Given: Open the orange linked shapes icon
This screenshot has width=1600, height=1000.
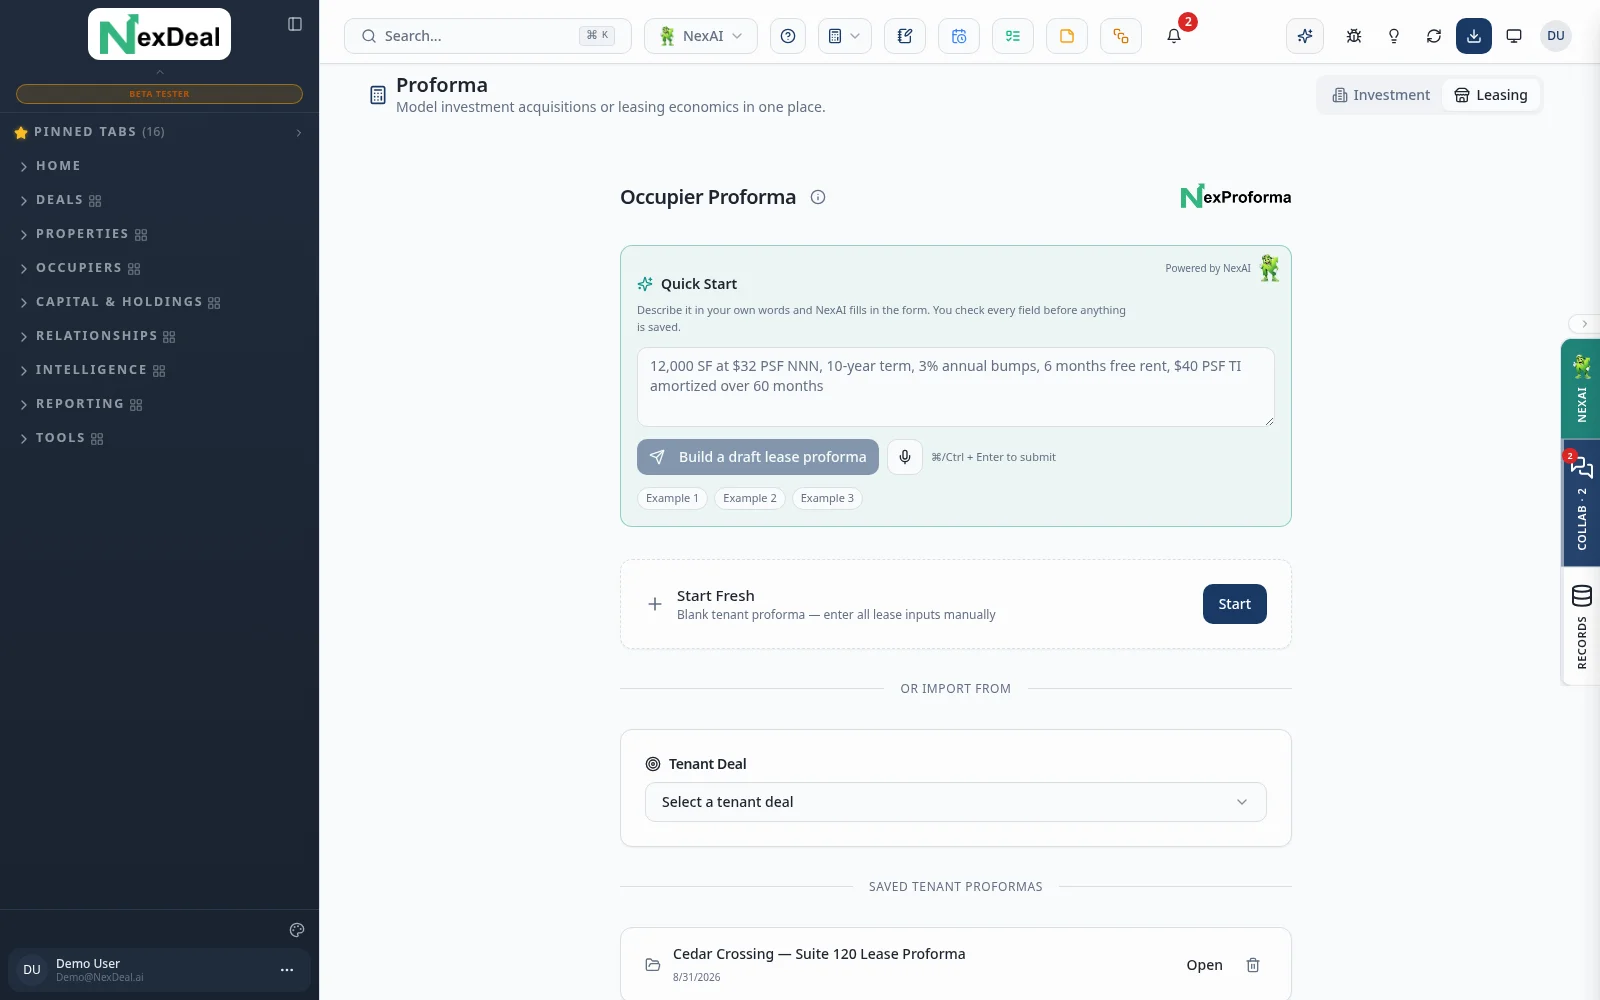Looking at the screenshot, I should (1121, 36).
